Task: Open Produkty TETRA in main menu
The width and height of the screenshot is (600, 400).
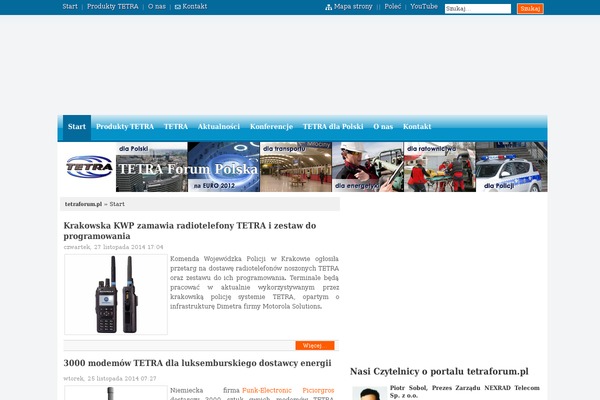Action: tap(125, 127)
